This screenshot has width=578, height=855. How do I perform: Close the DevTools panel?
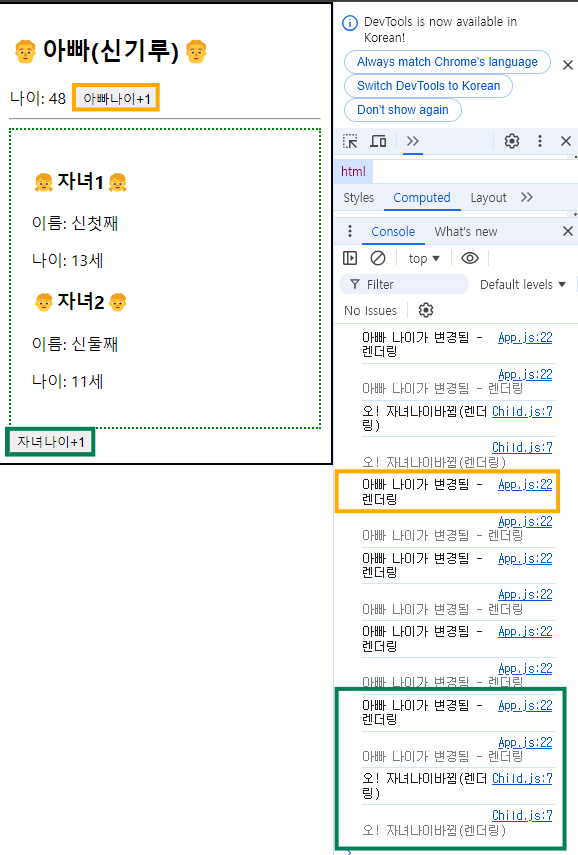(566, 141)
